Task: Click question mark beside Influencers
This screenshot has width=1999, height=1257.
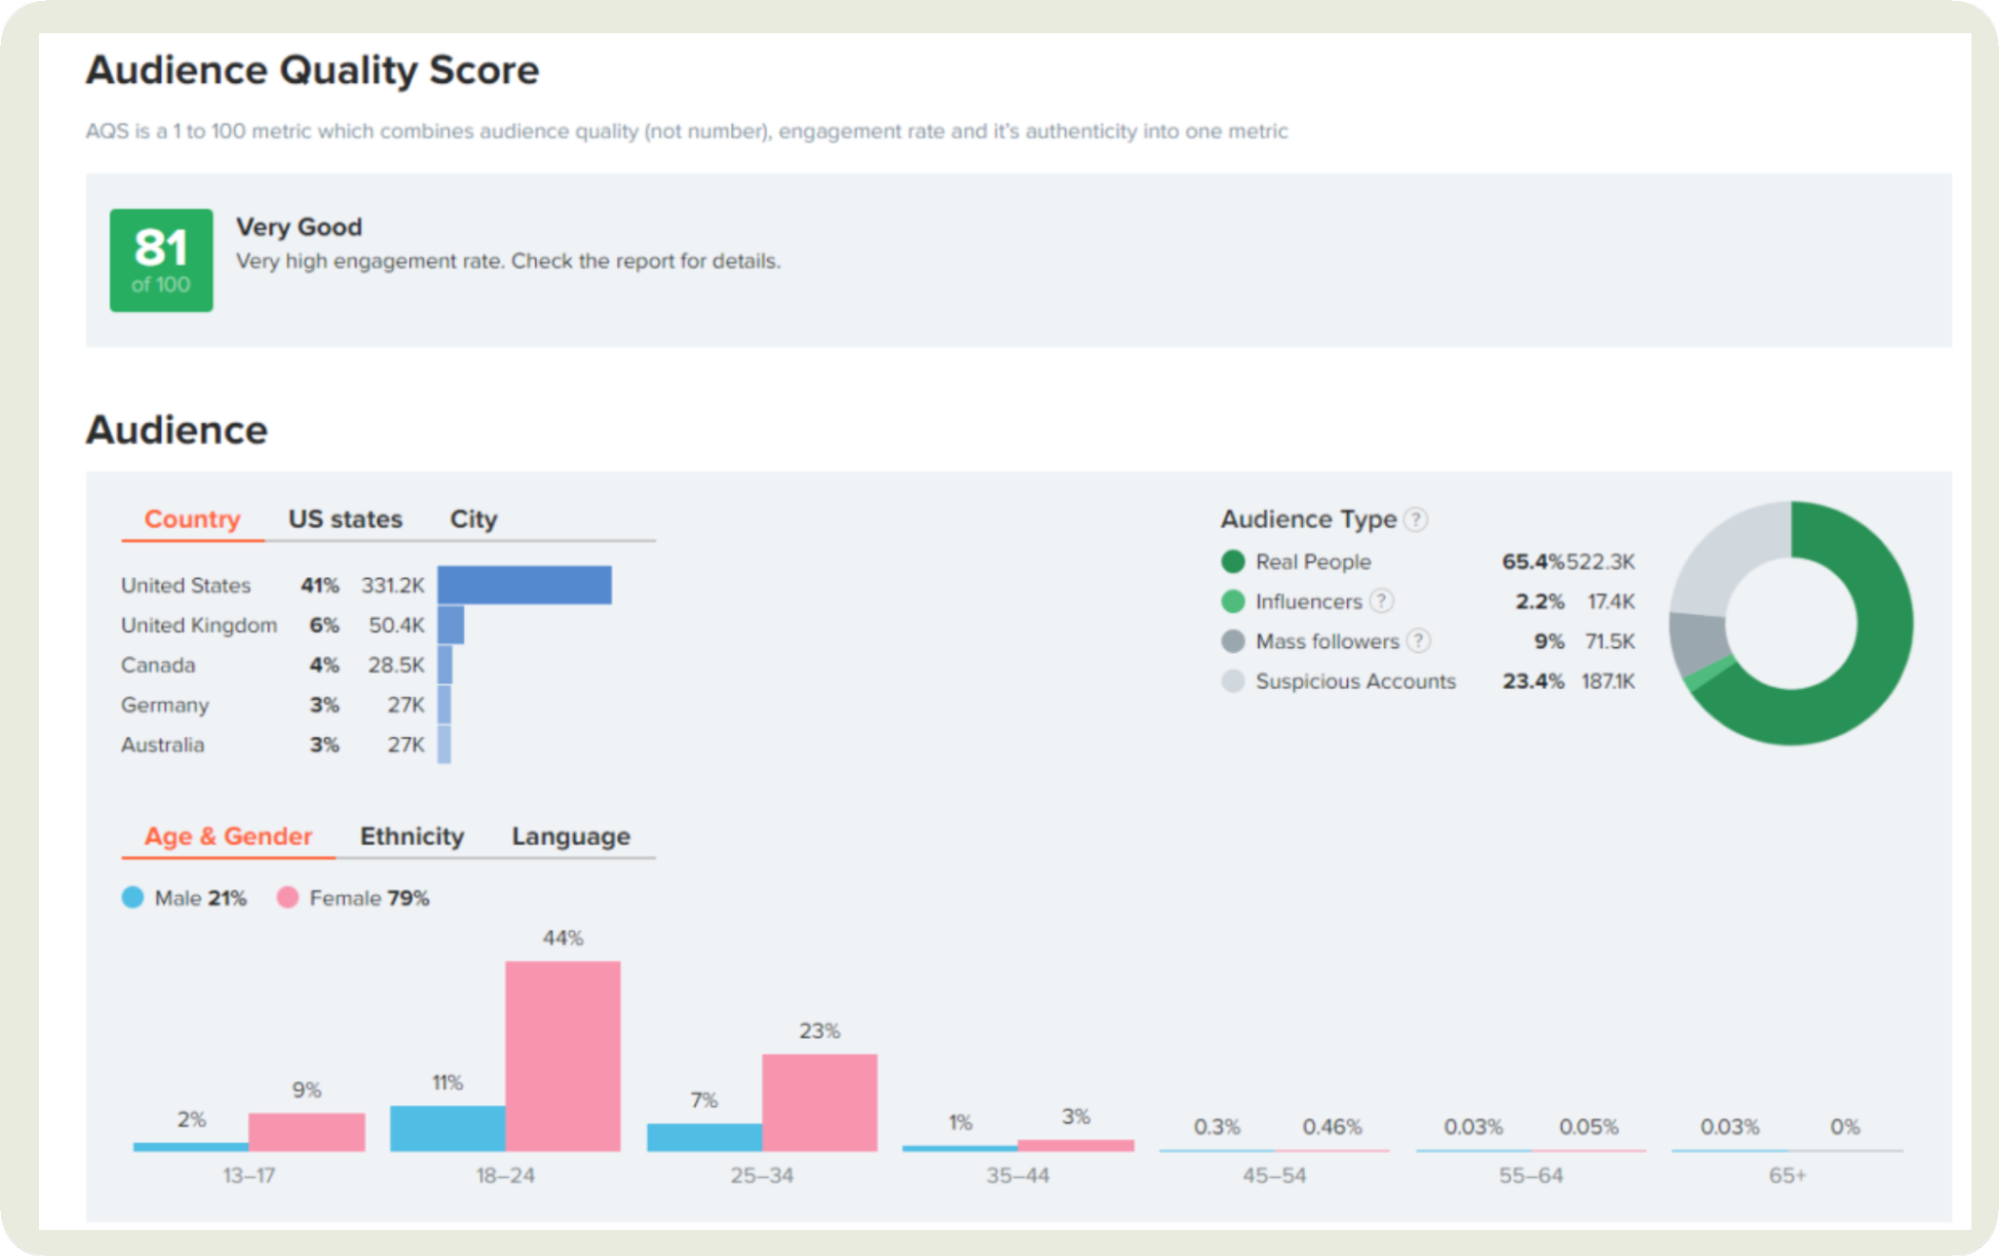Action: point(1381,601)
